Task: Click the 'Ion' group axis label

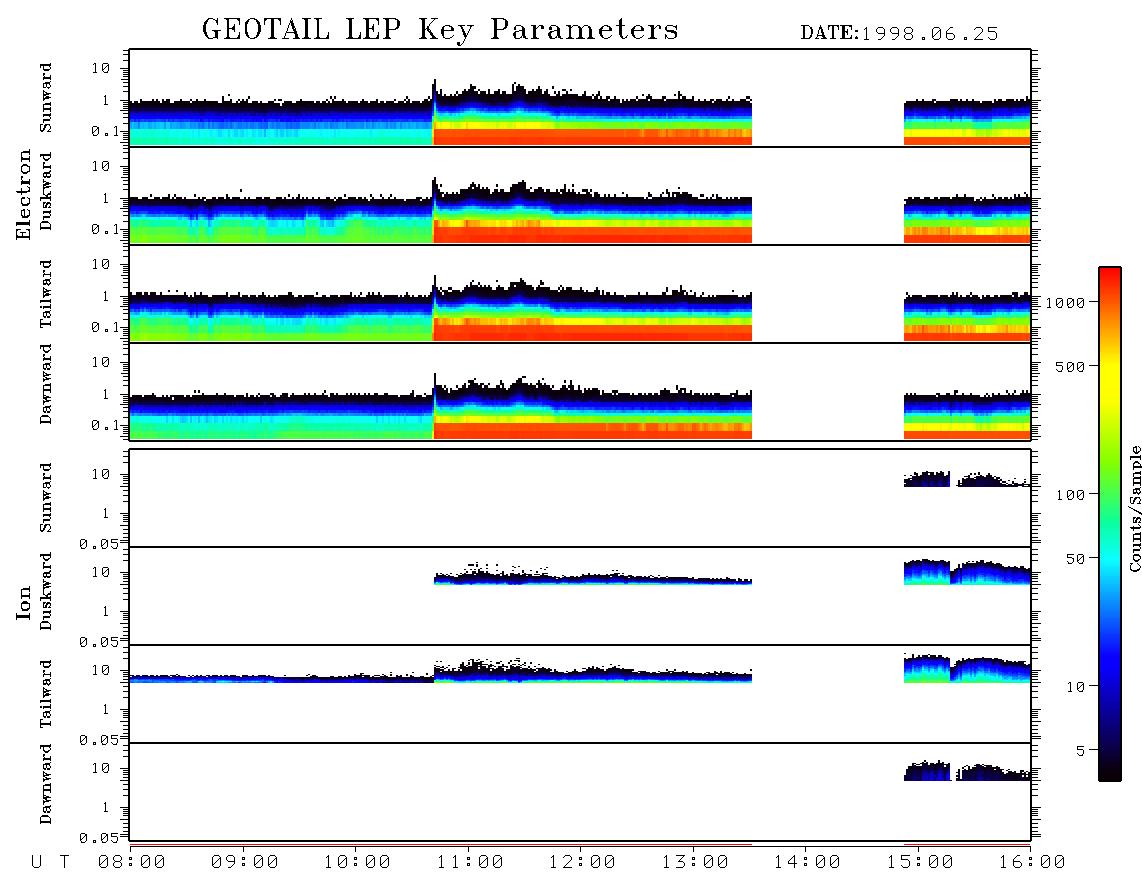Action: click(x=24, y=602)
